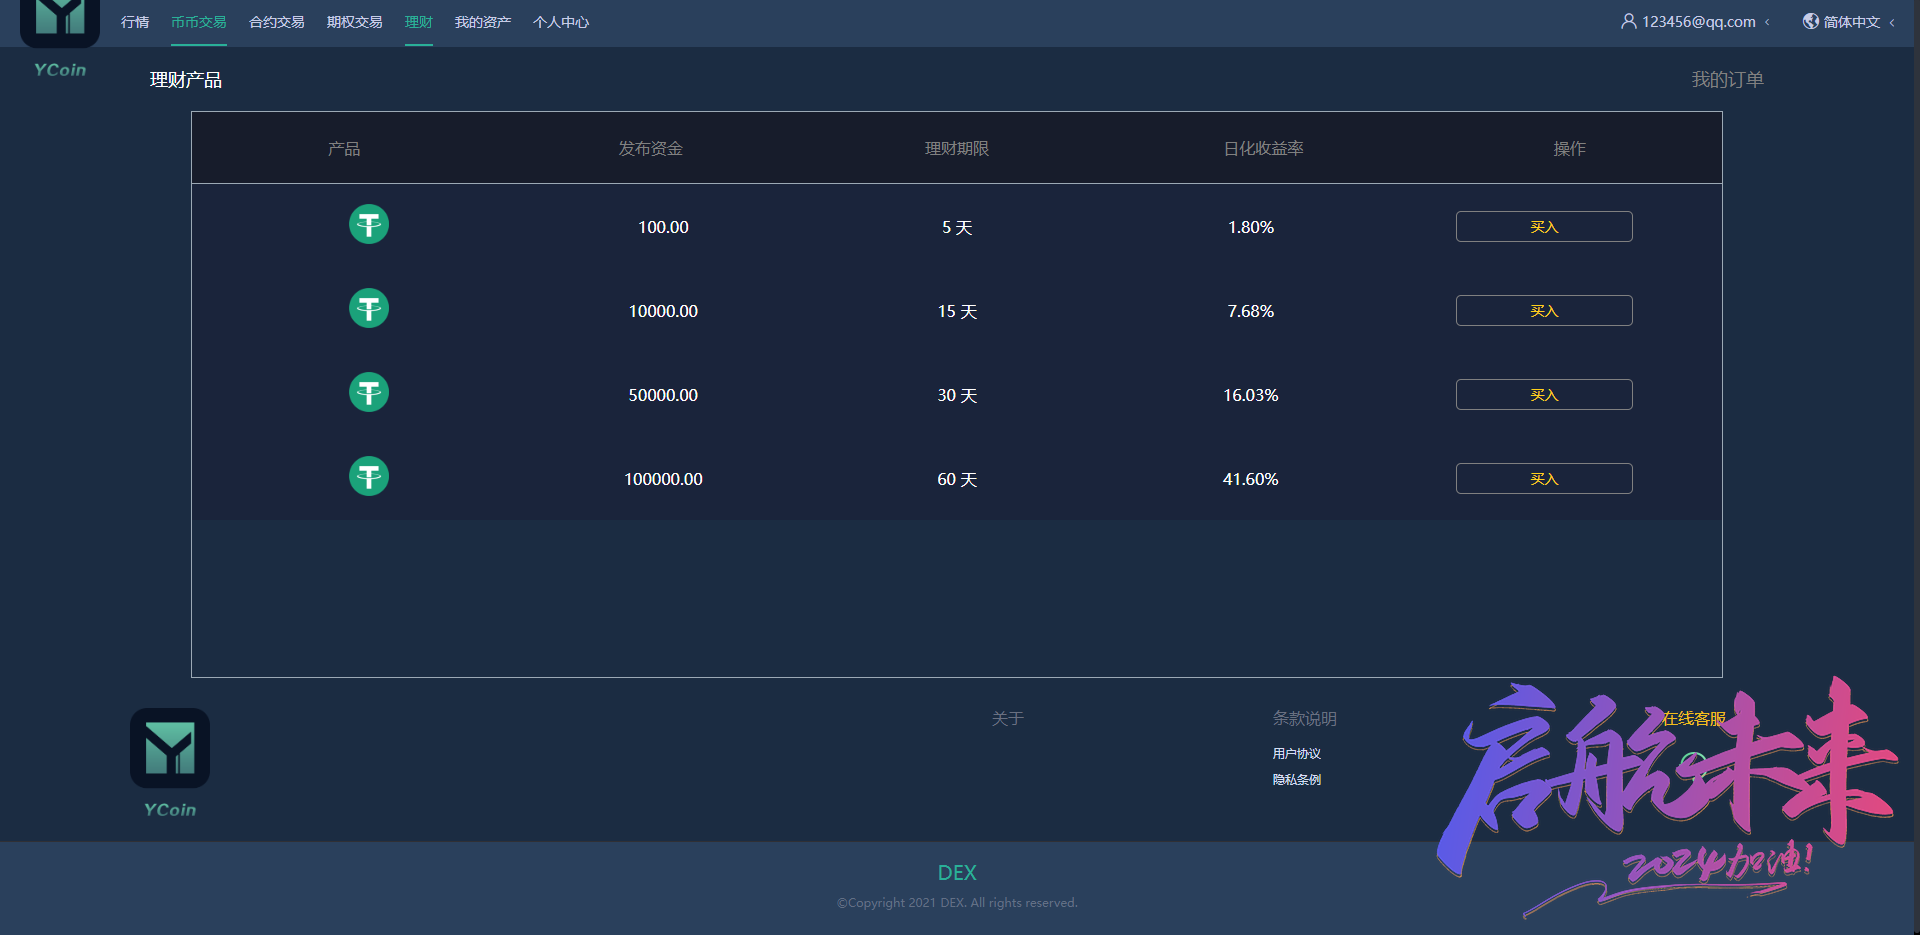Click the 100.00 amount cell

[663, 228]
